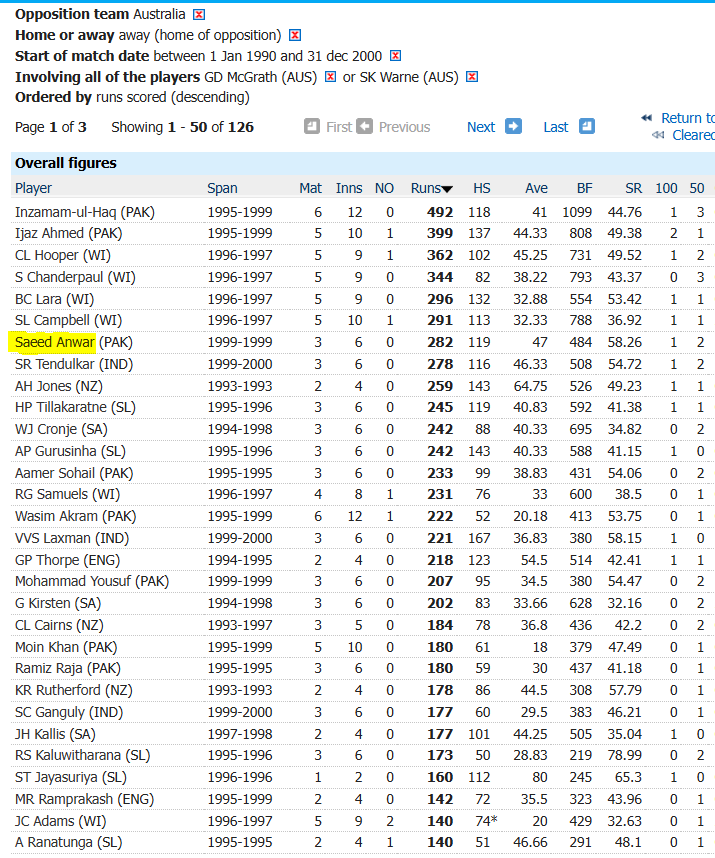Open KR Rutherford player page
The image size is (715, 858).
pyautogui.click(x=57, y=691)
